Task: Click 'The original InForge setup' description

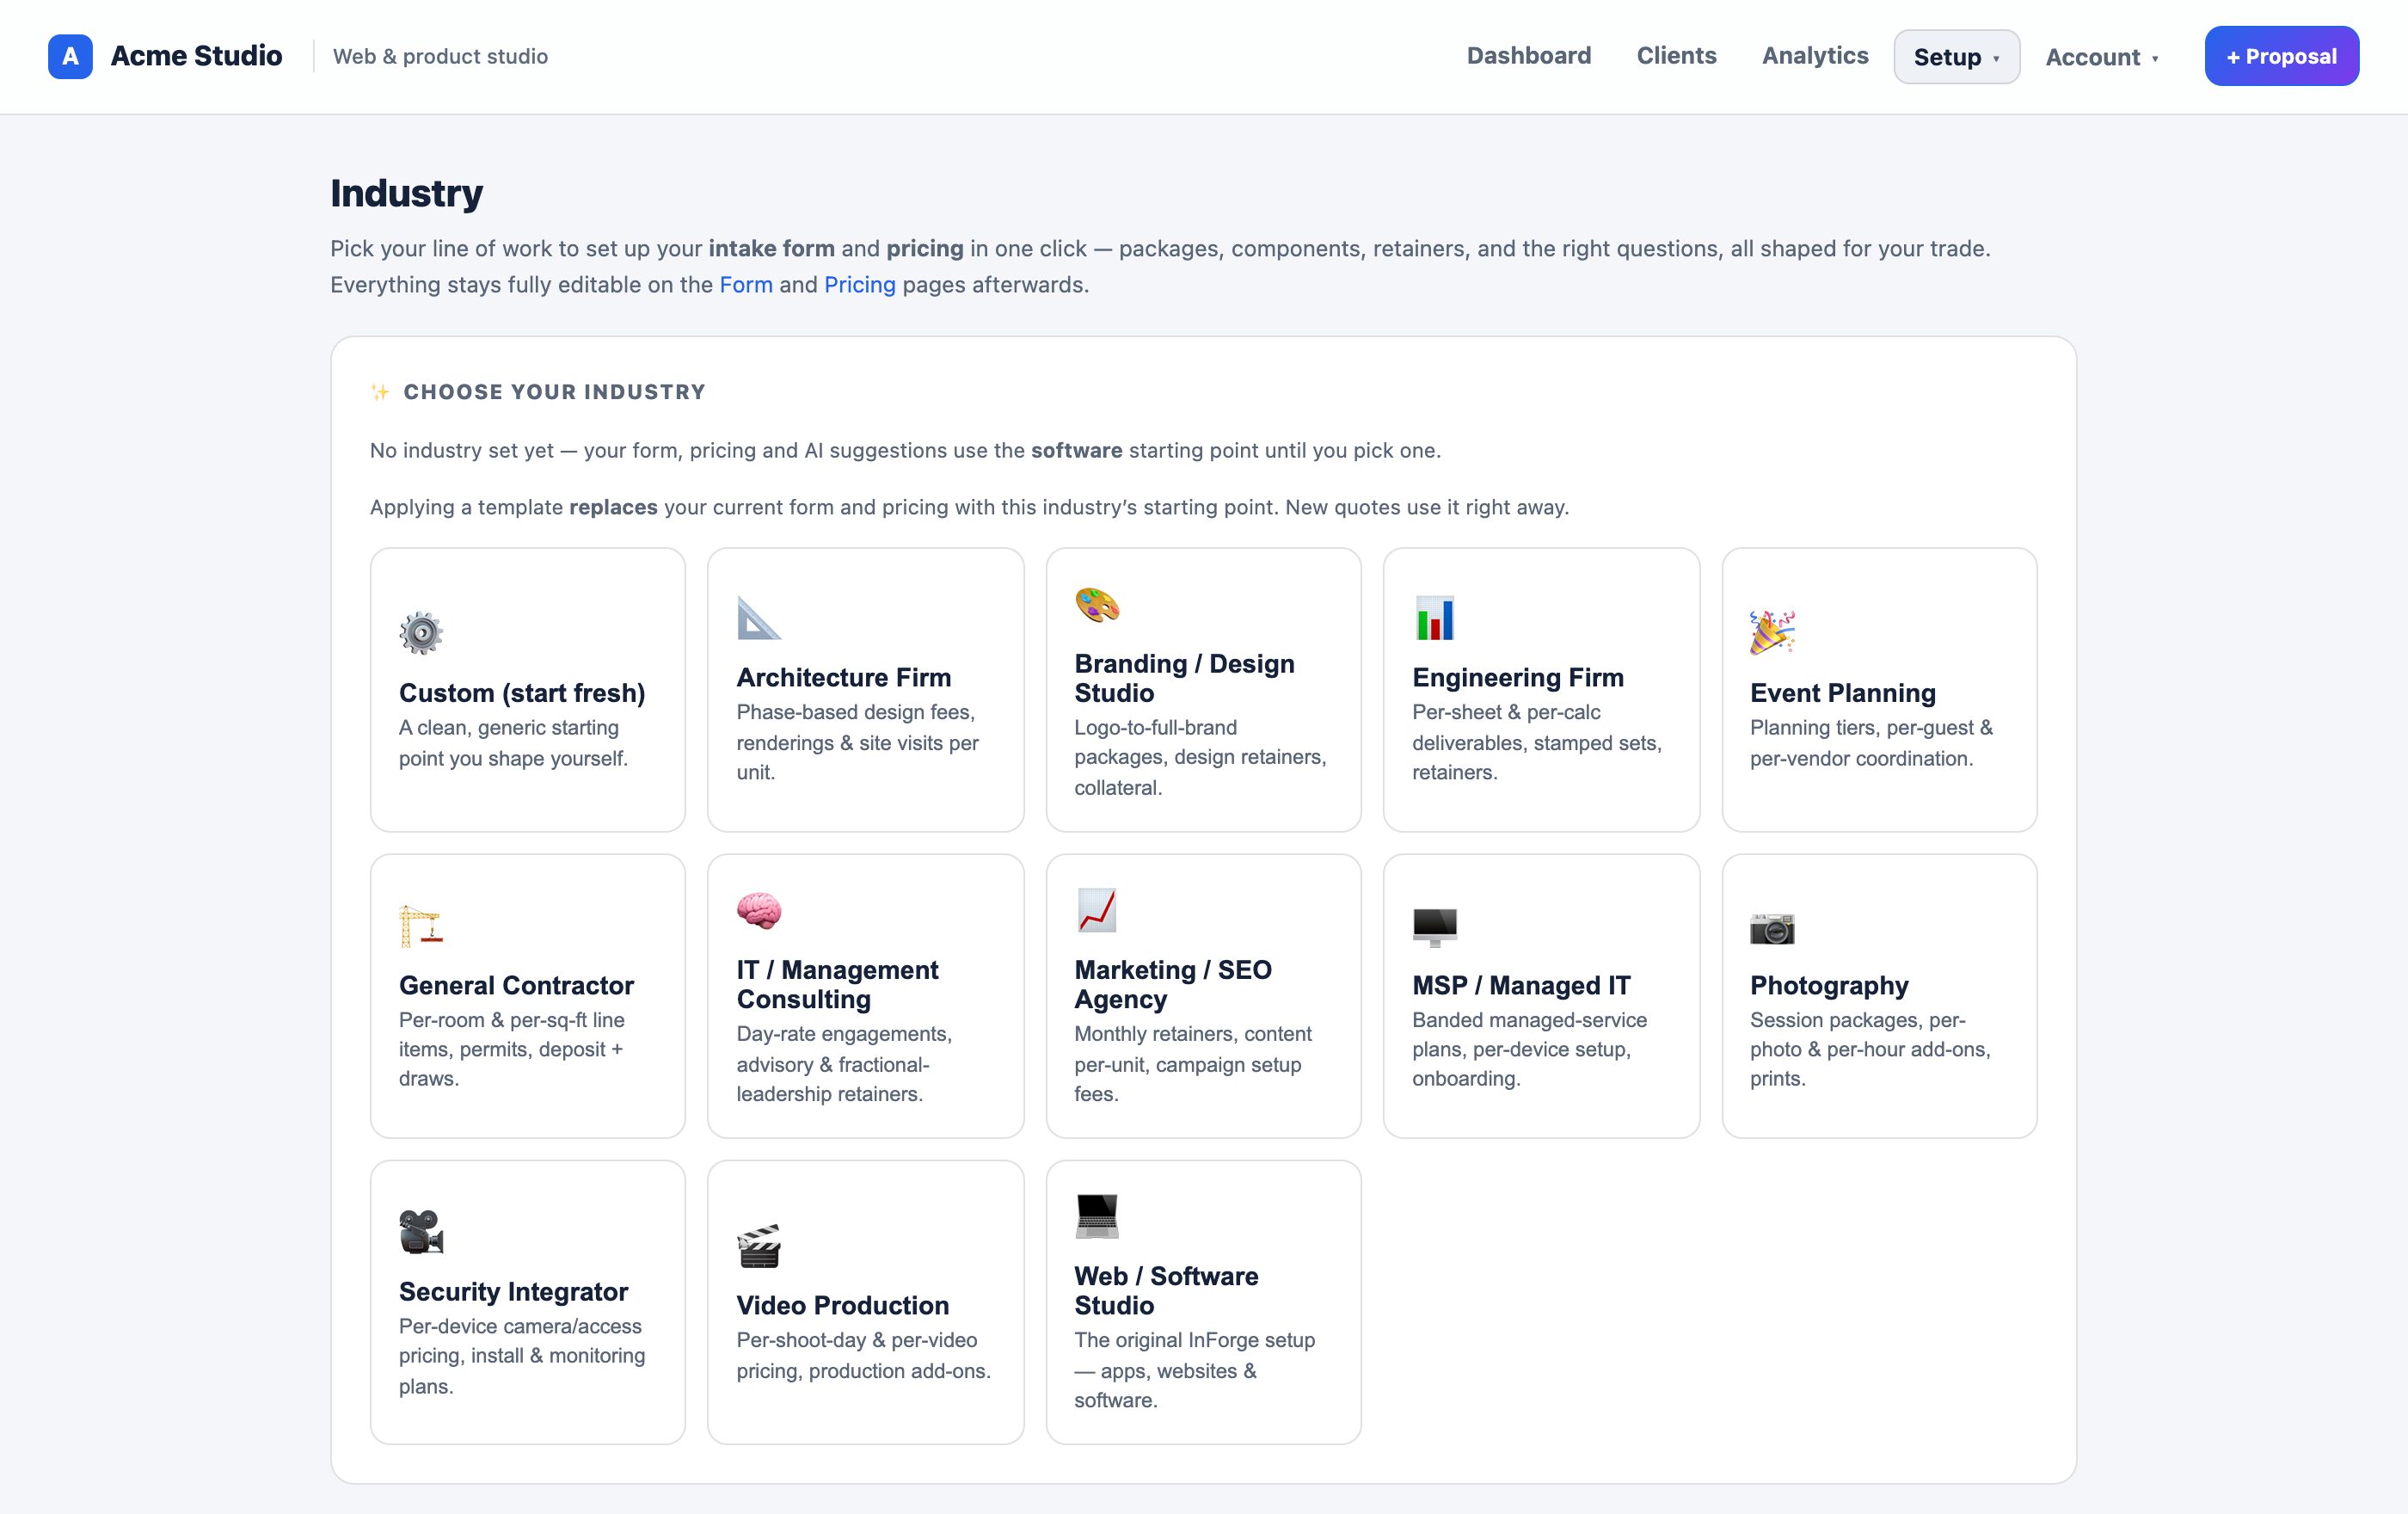Action: [1194, 1370]
